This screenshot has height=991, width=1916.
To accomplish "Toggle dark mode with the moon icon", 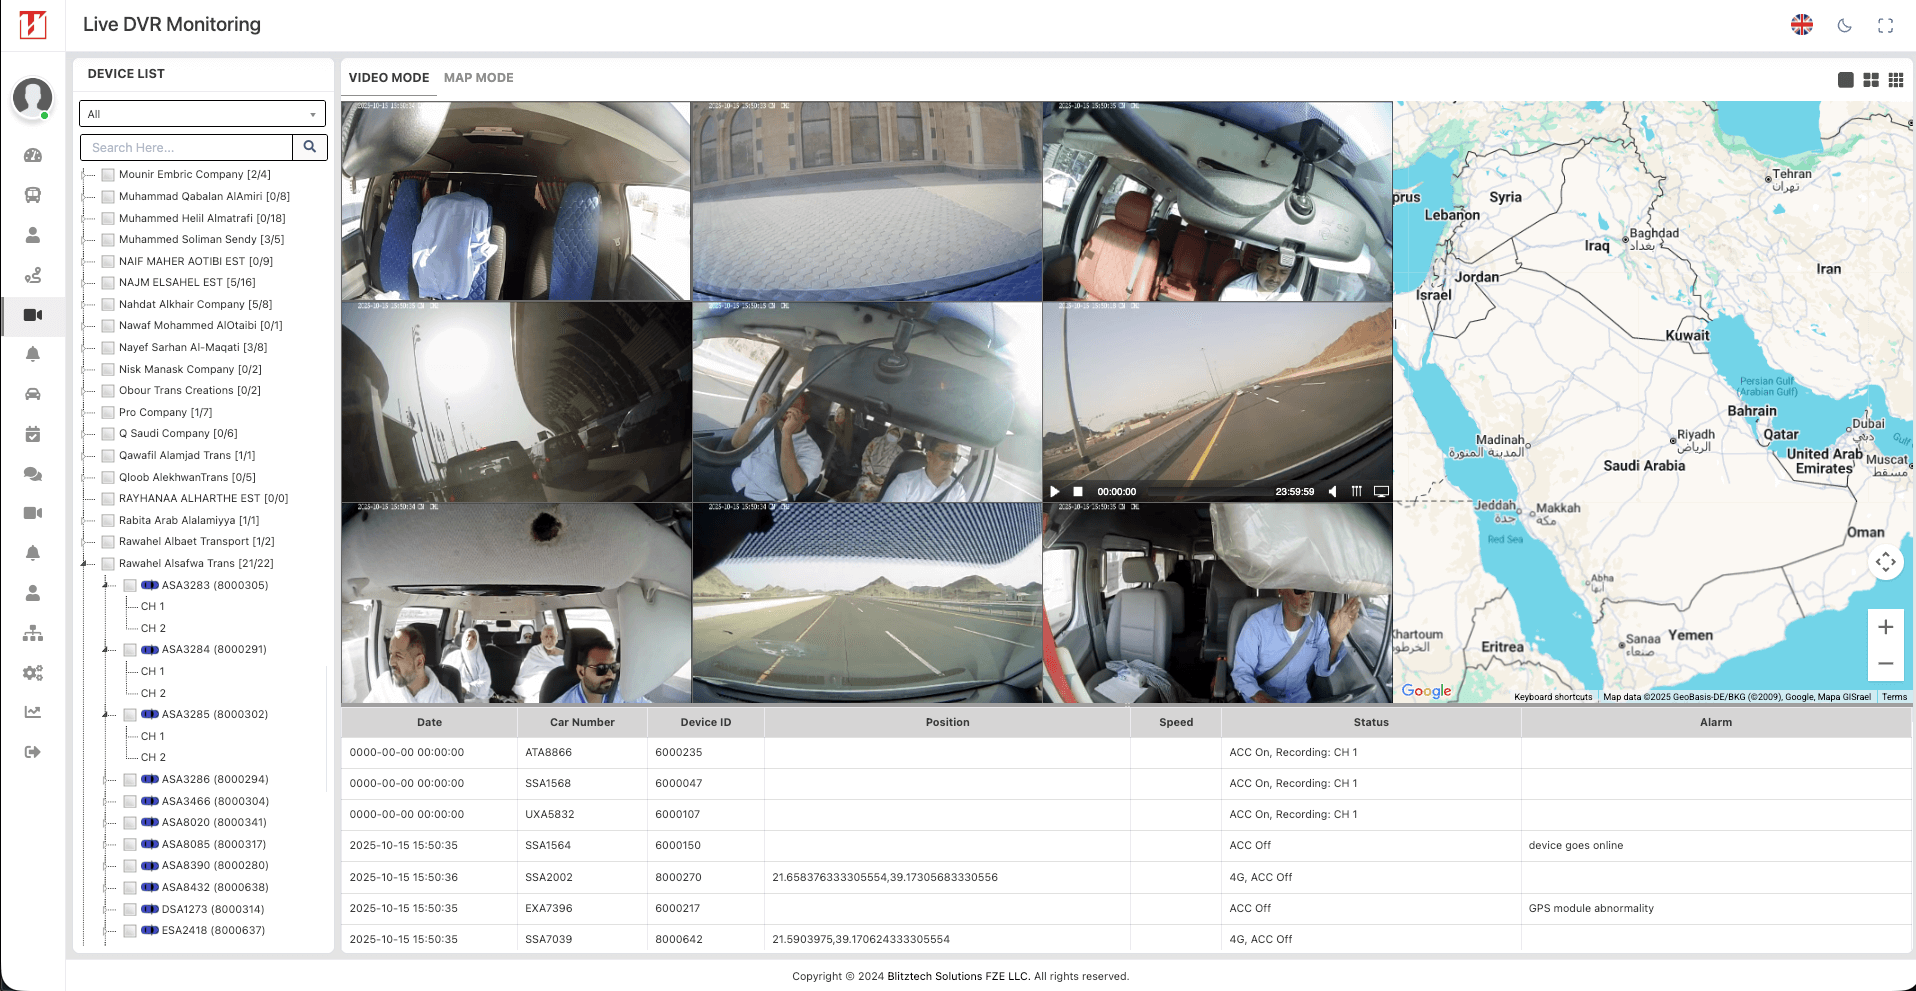I will coord(1844,26).
